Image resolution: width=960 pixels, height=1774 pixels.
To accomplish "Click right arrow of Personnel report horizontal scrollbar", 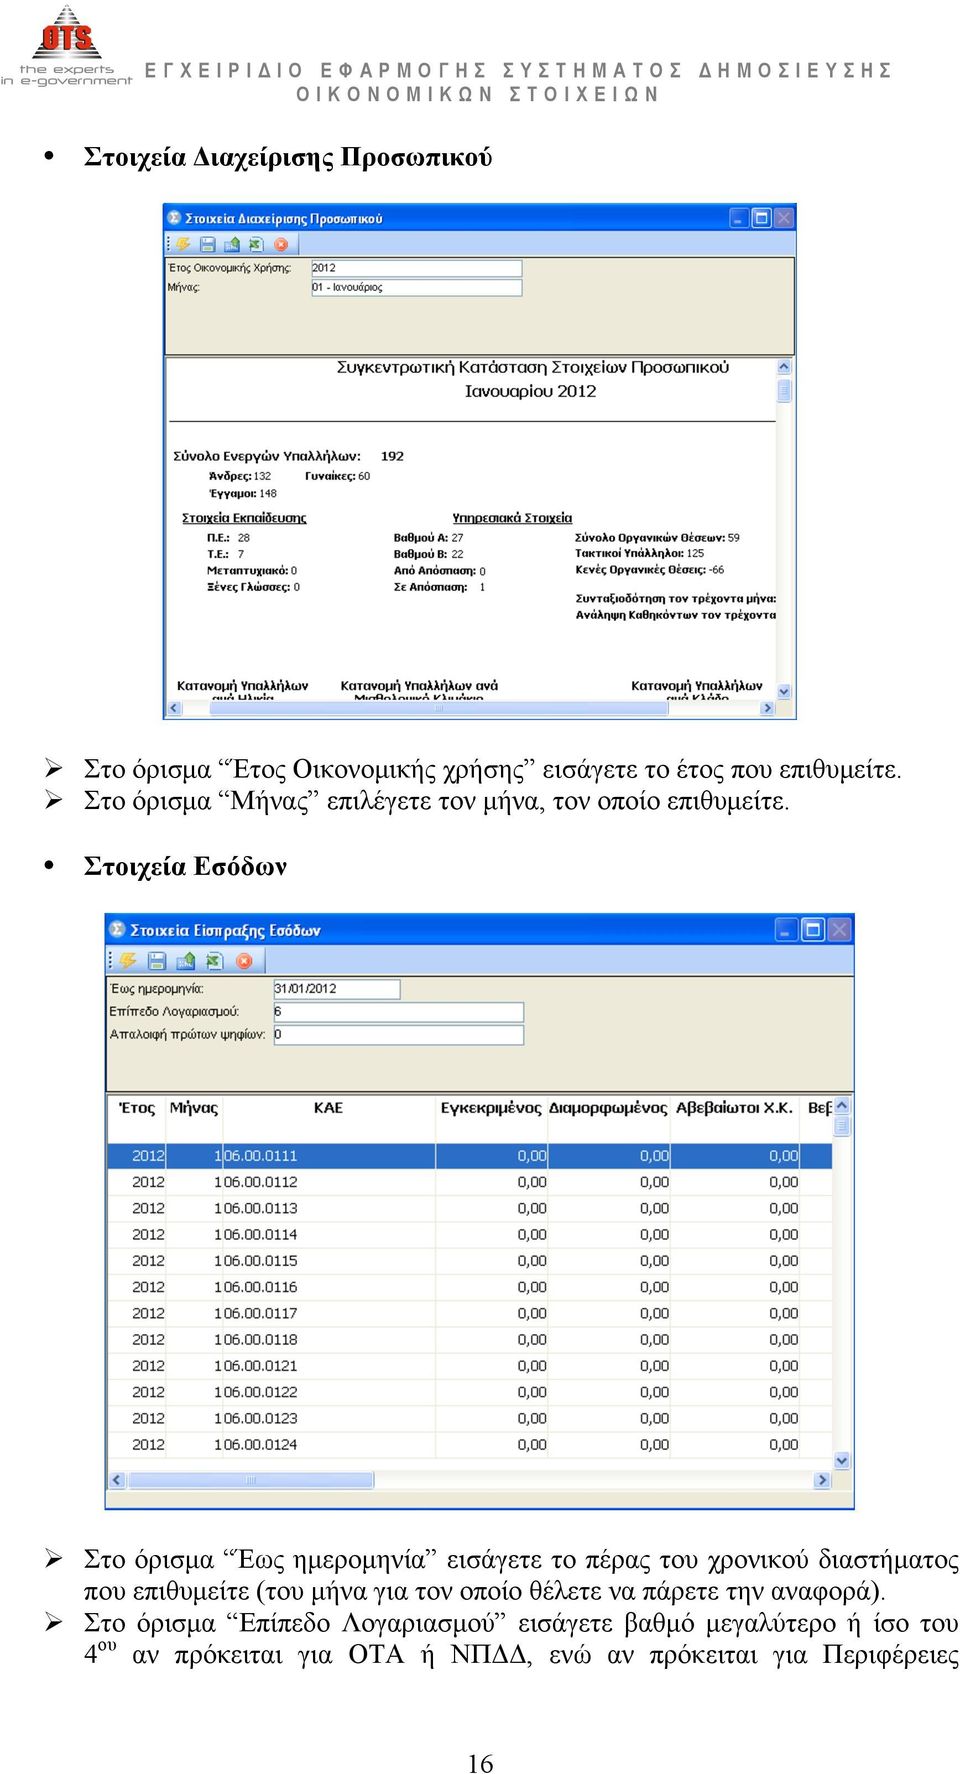I will click(768, 708).
